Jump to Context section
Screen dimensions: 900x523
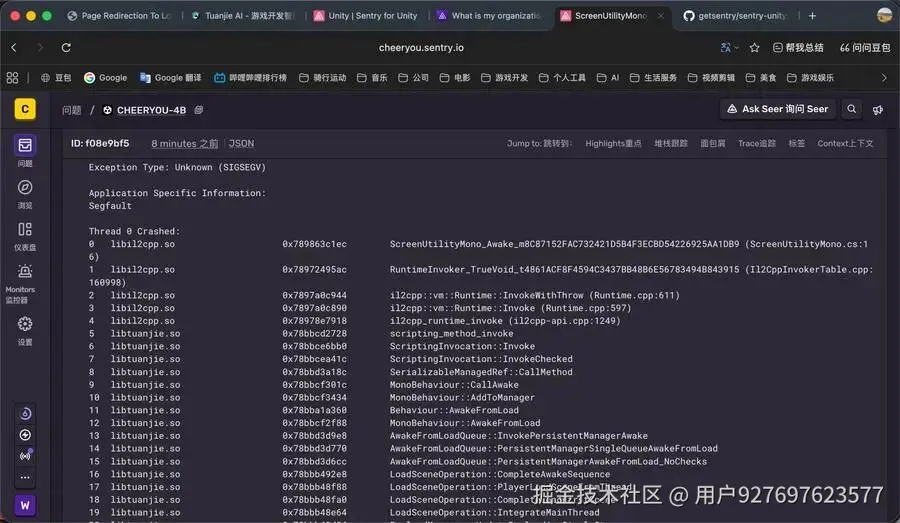point(845,144)
